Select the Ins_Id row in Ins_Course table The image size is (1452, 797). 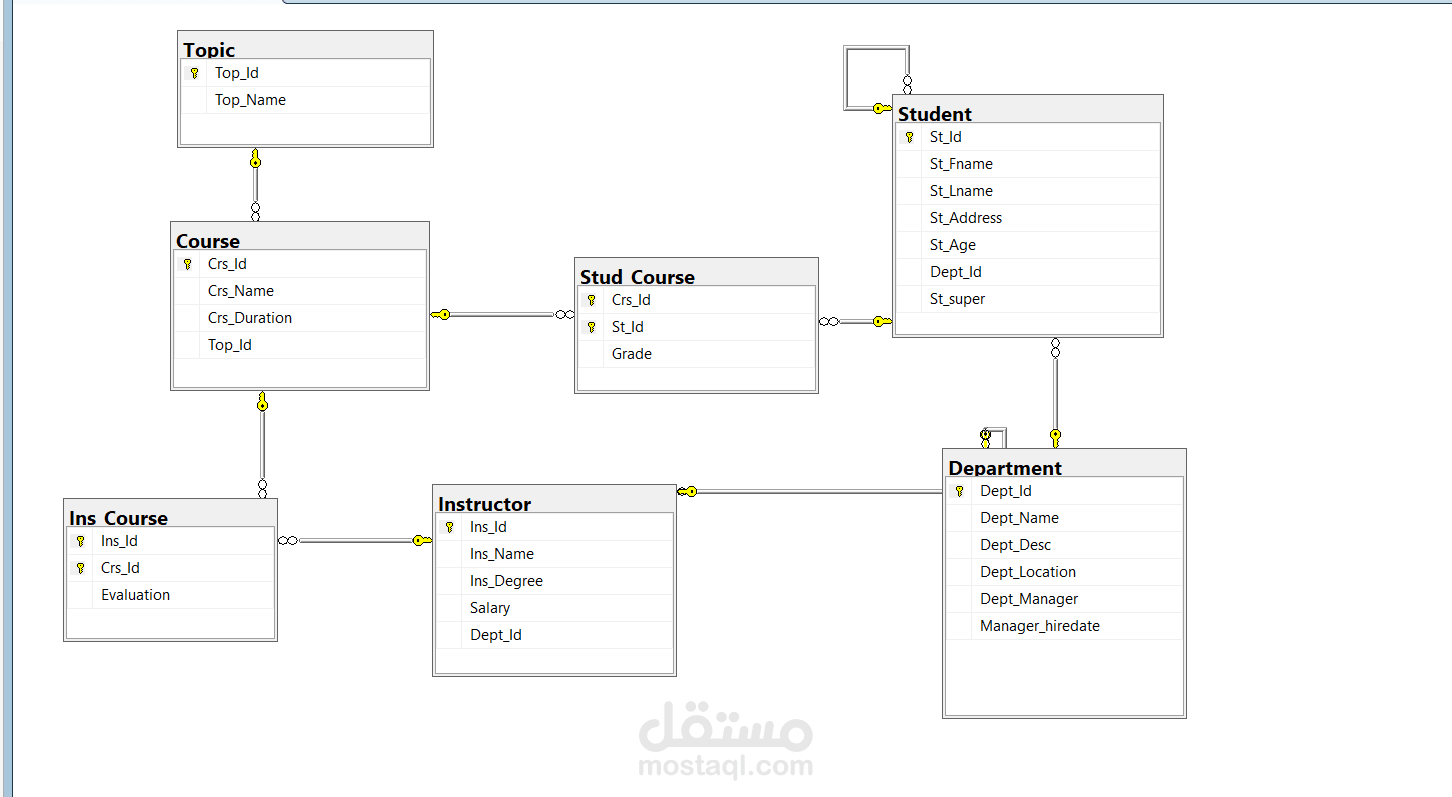tap(170, 541)
